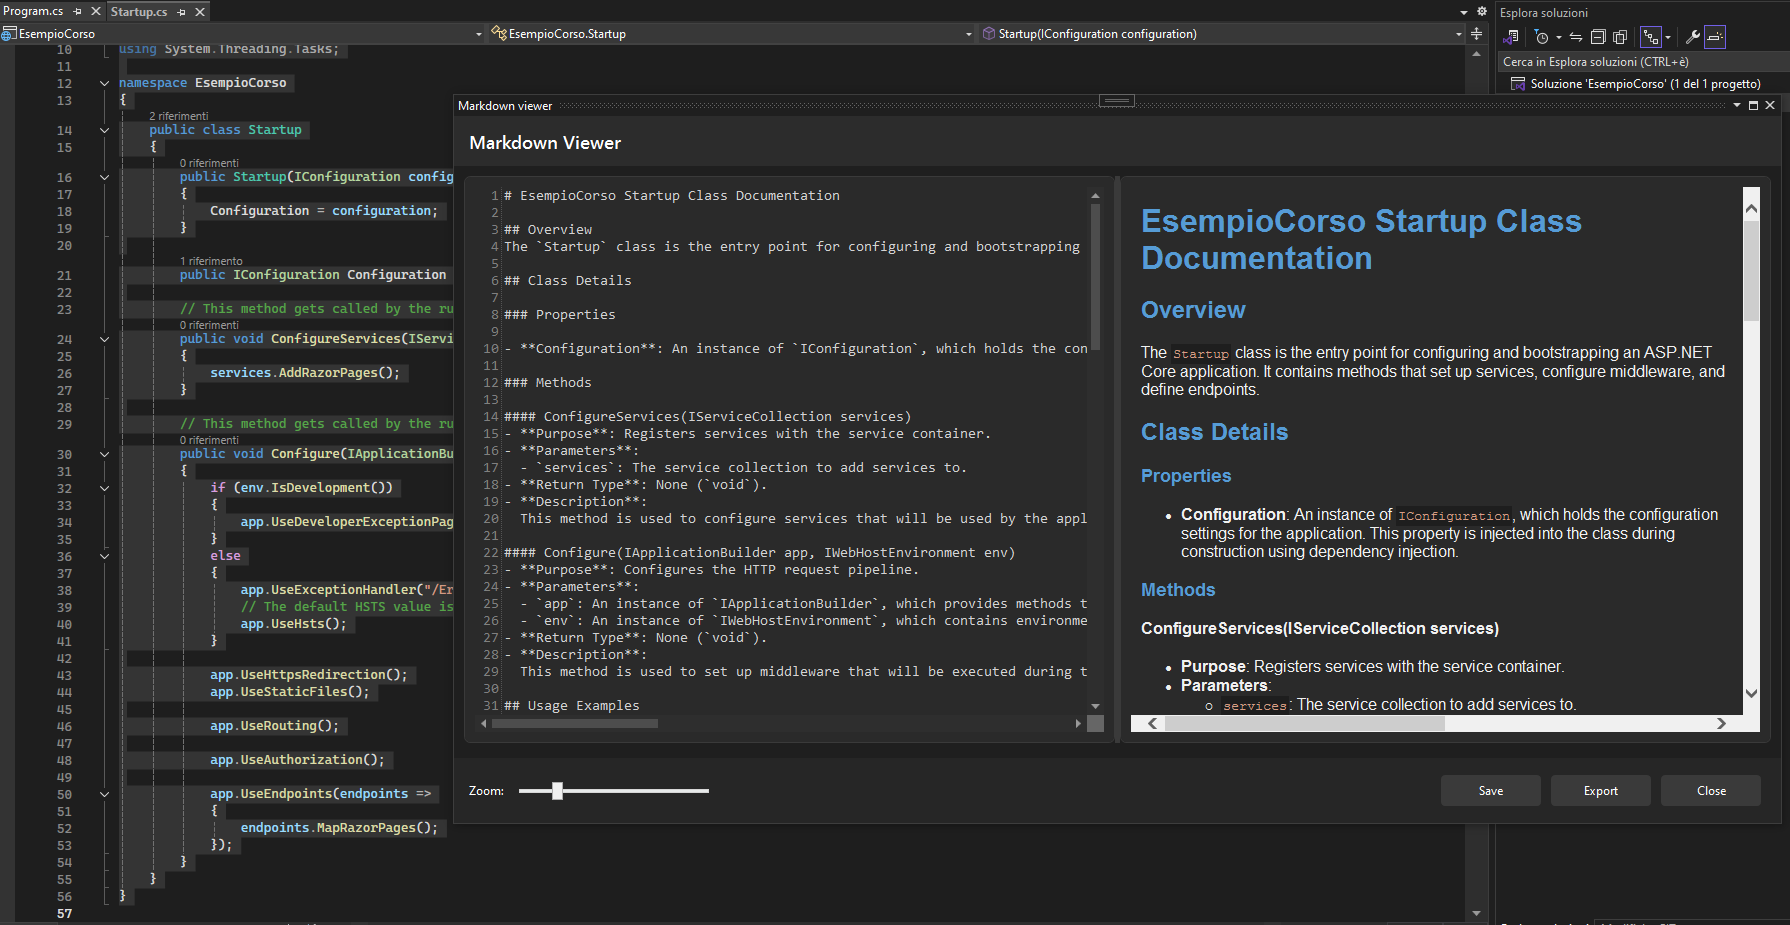Collapse the public class Startup block
The image size is (1790, 925).
[x=104, y=130]
